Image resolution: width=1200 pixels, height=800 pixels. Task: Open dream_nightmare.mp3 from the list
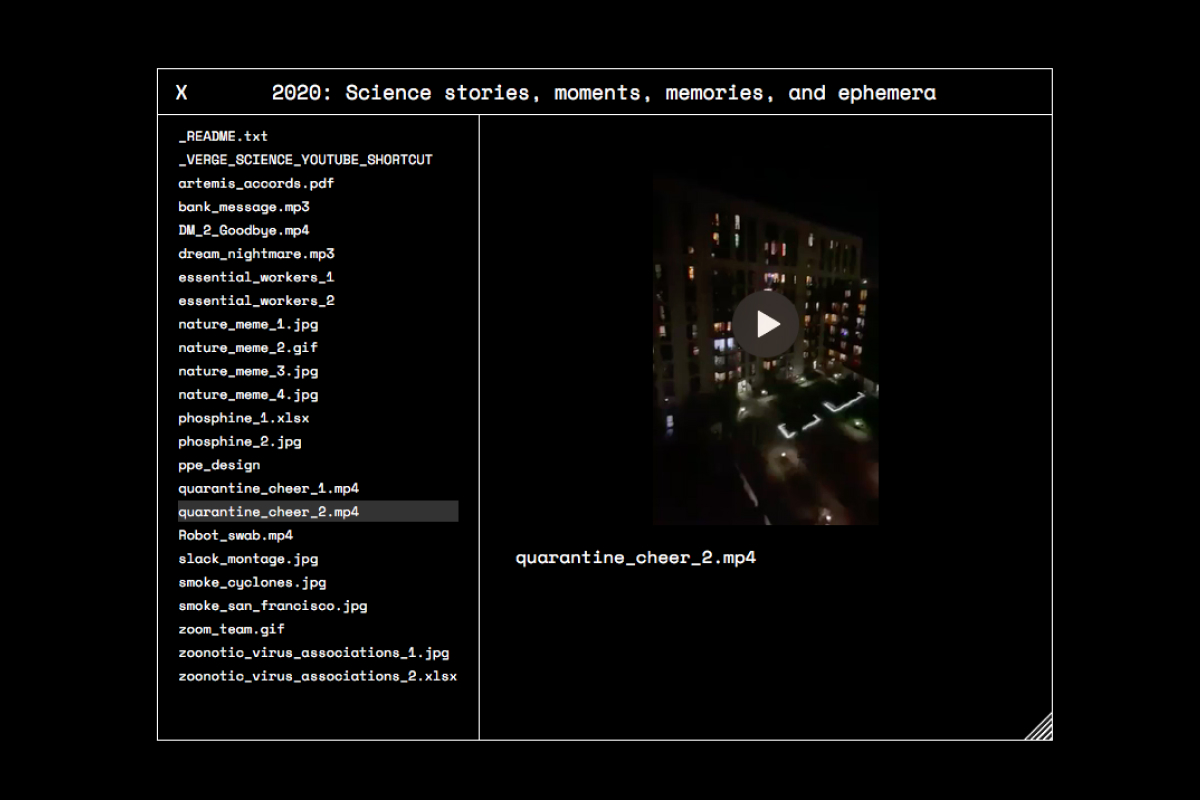click(256, 254)
